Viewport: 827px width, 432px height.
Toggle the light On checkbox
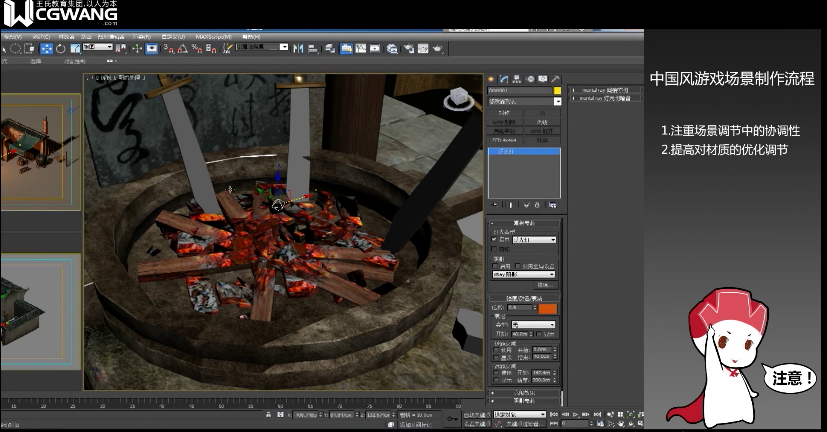coord(495,241)
